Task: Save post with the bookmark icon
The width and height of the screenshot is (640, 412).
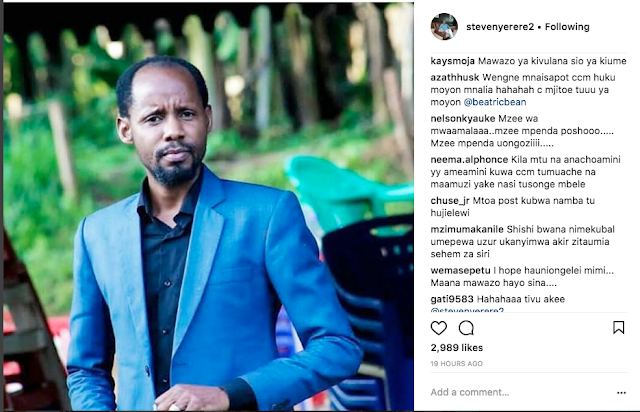Action: pos(618,327)
